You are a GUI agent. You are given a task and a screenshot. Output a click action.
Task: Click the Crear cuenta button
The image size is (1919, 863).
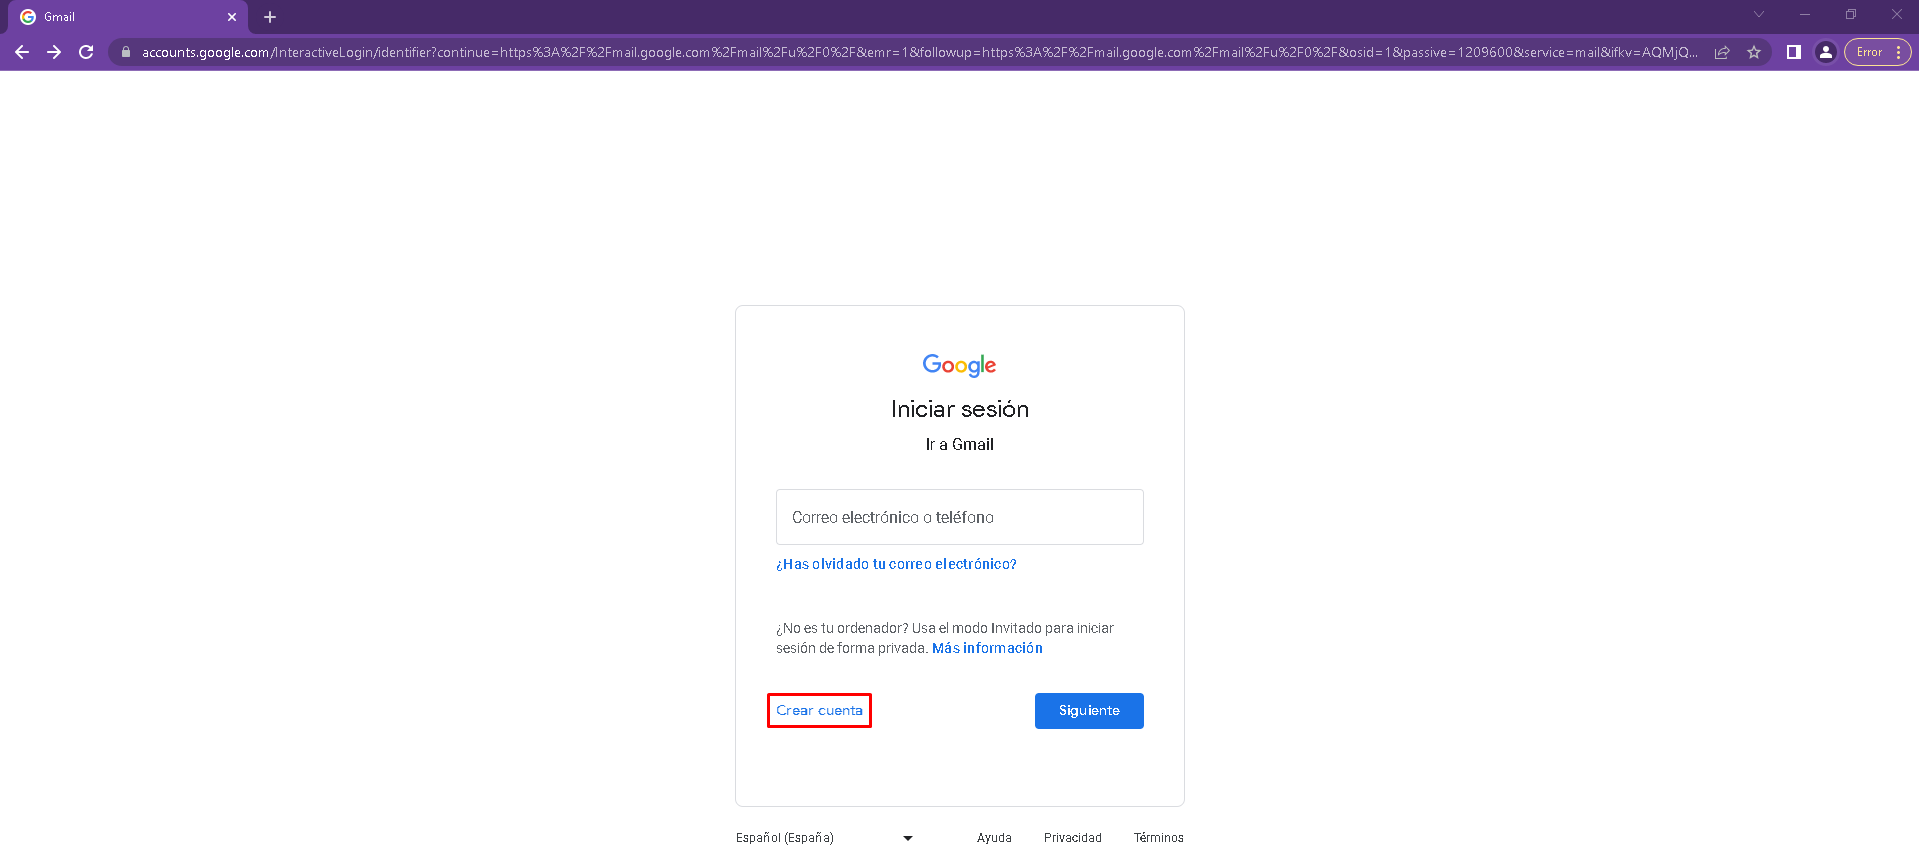pos(819,711)
